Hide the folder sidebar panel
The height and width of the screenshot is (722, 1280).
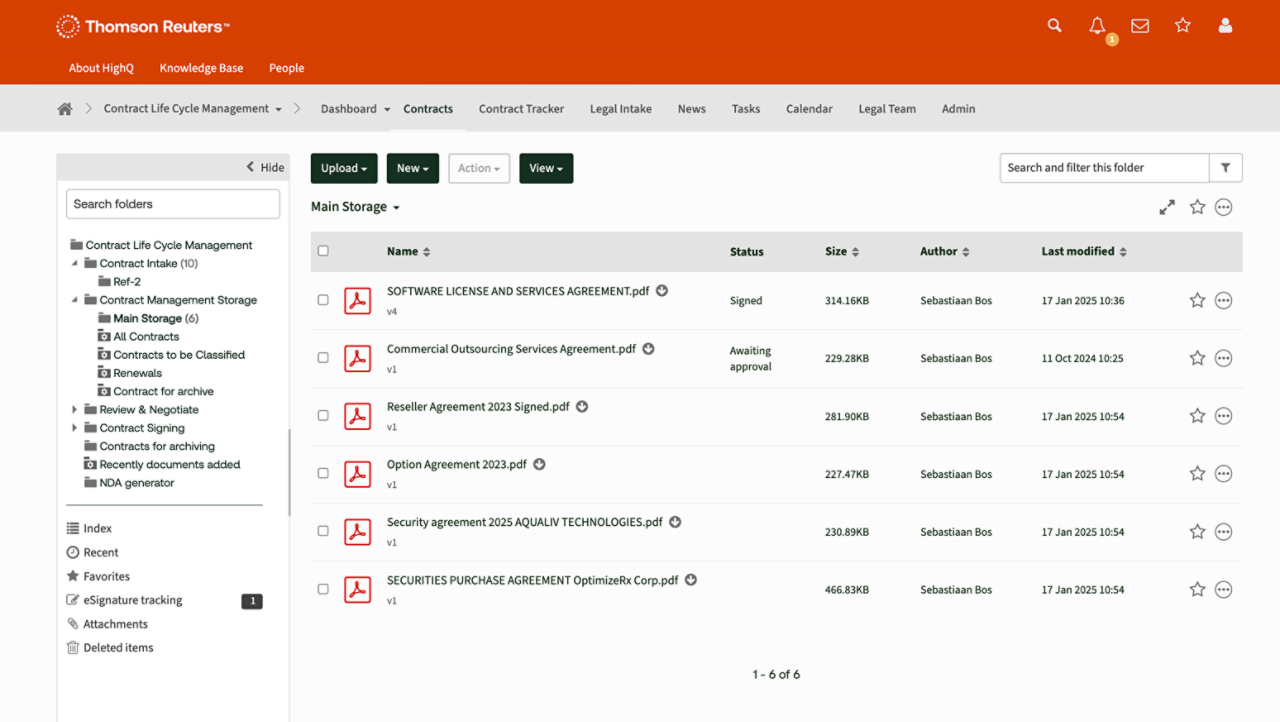coord(265,167)
